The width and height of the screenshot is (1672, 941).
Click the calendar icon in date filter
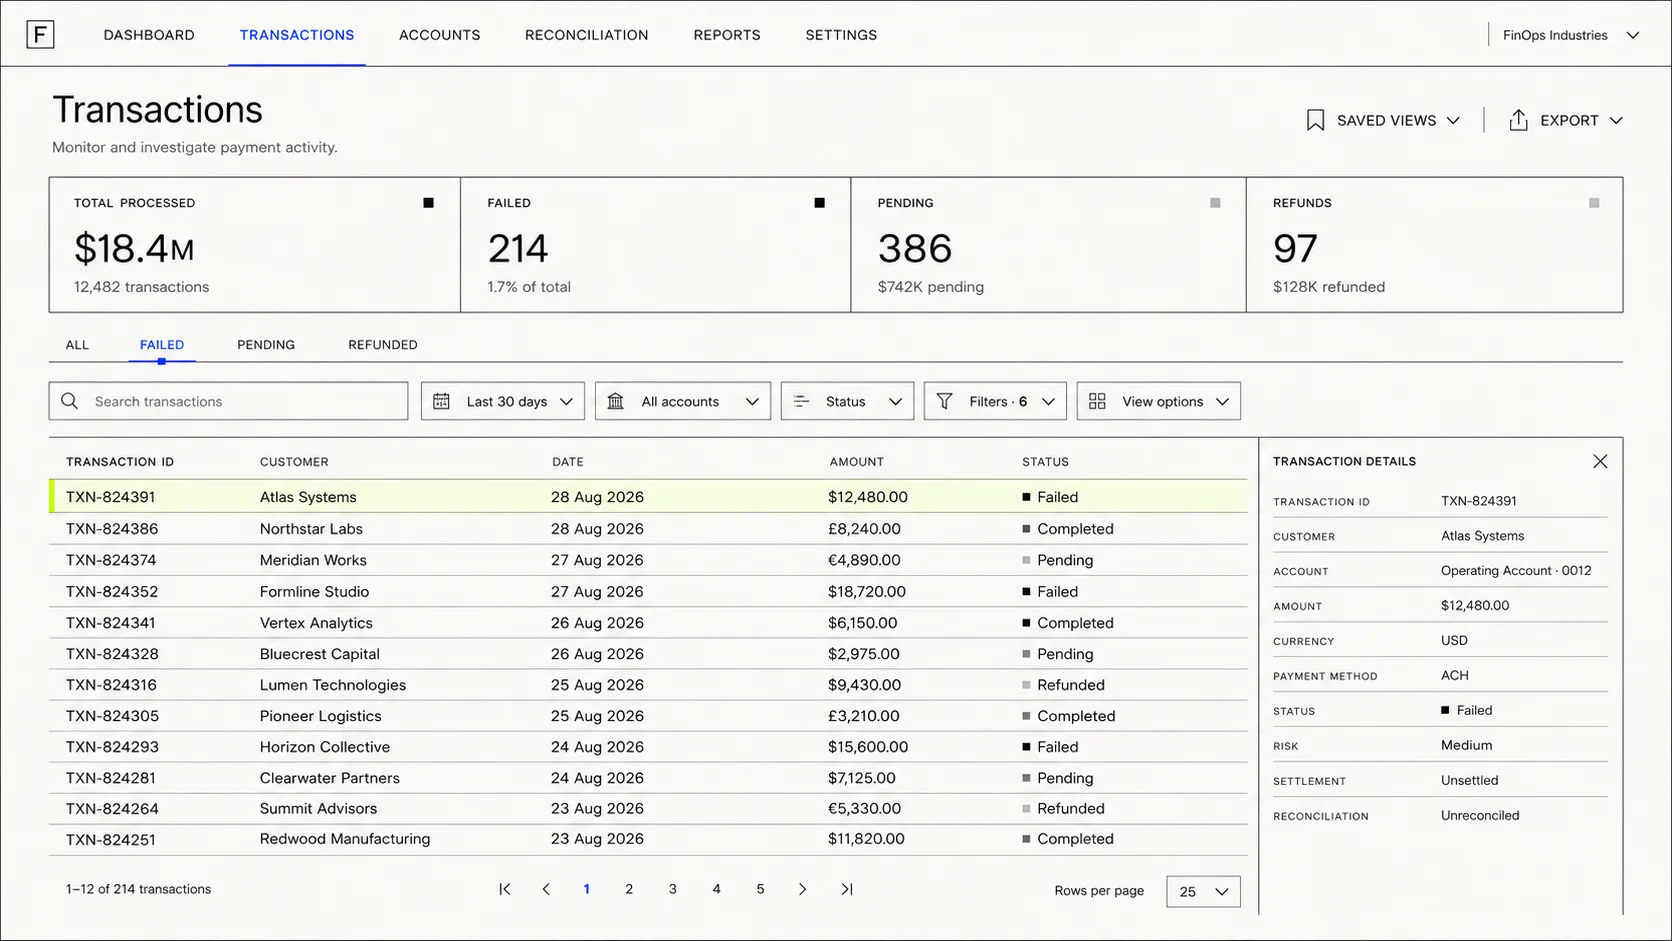coord(441,401)
